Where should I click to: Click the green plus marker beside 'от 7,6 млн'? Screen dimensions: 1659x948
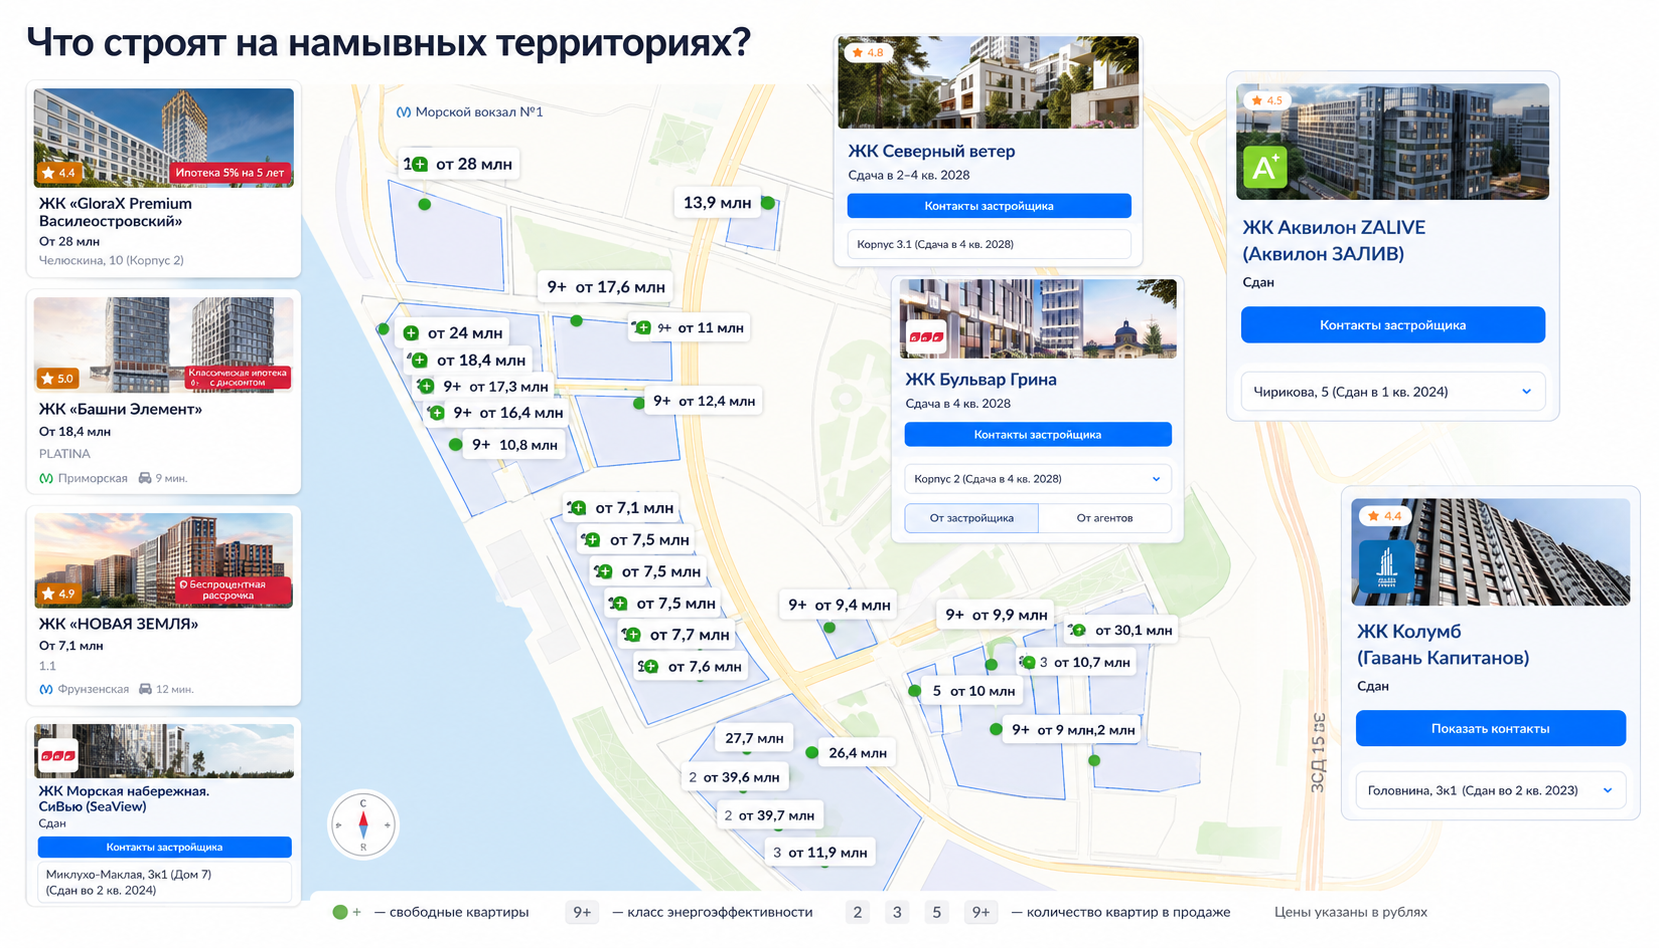tap(650, 666)
